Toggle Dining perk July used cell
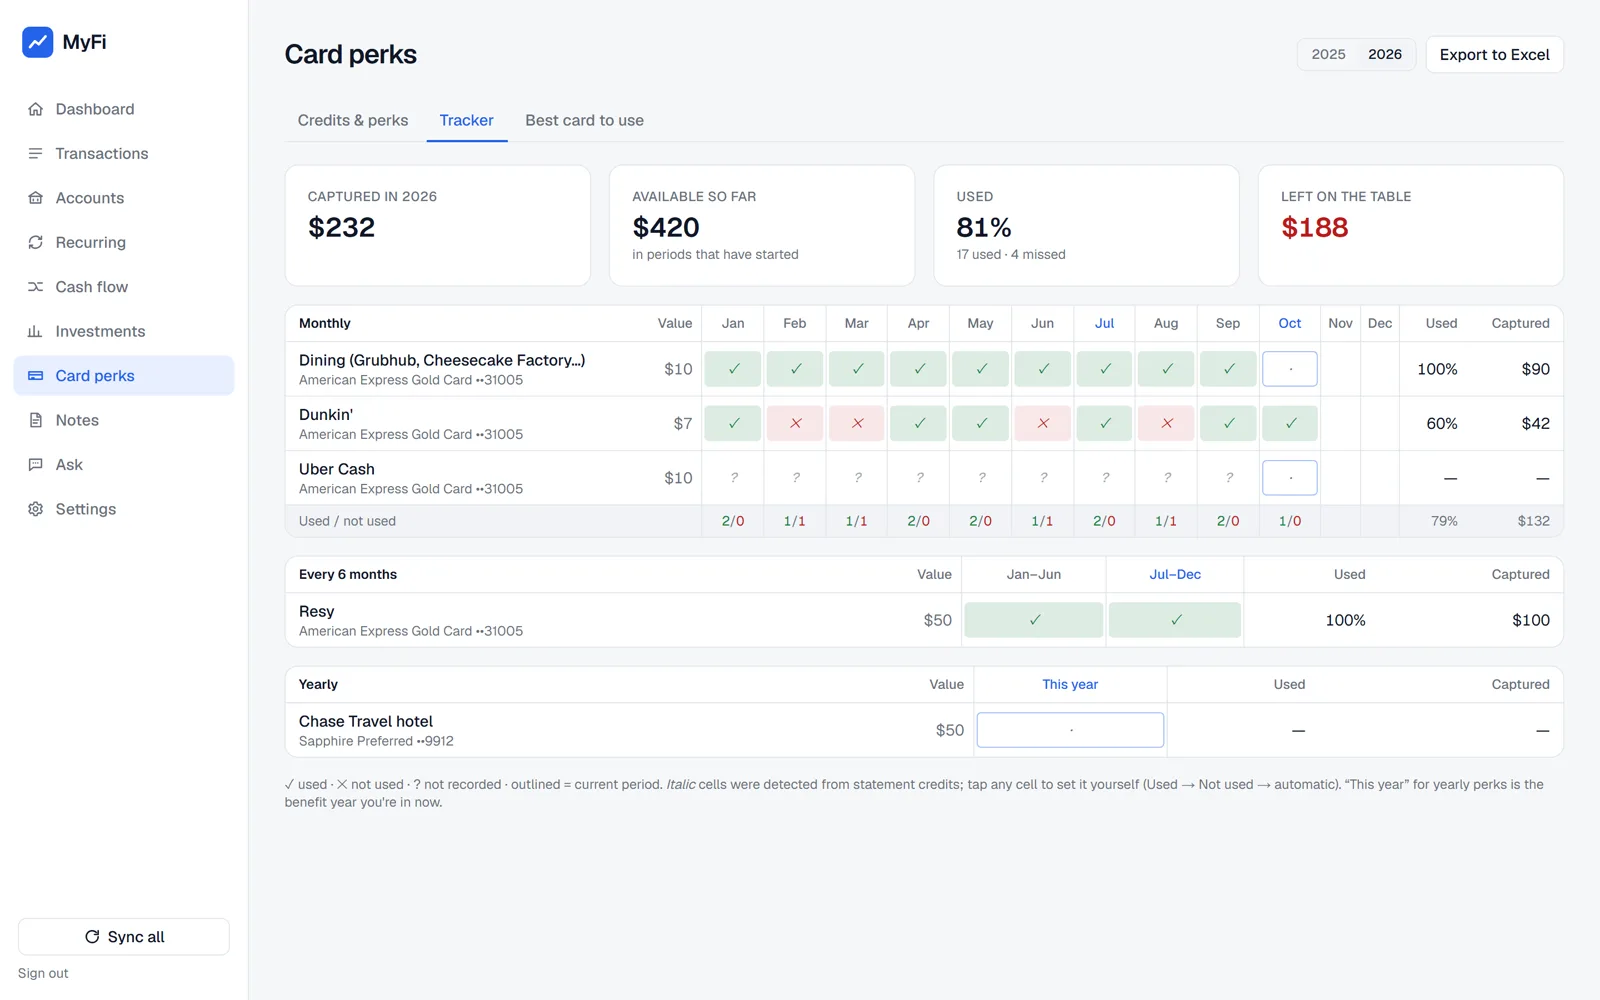 (x=1104, y=369)
